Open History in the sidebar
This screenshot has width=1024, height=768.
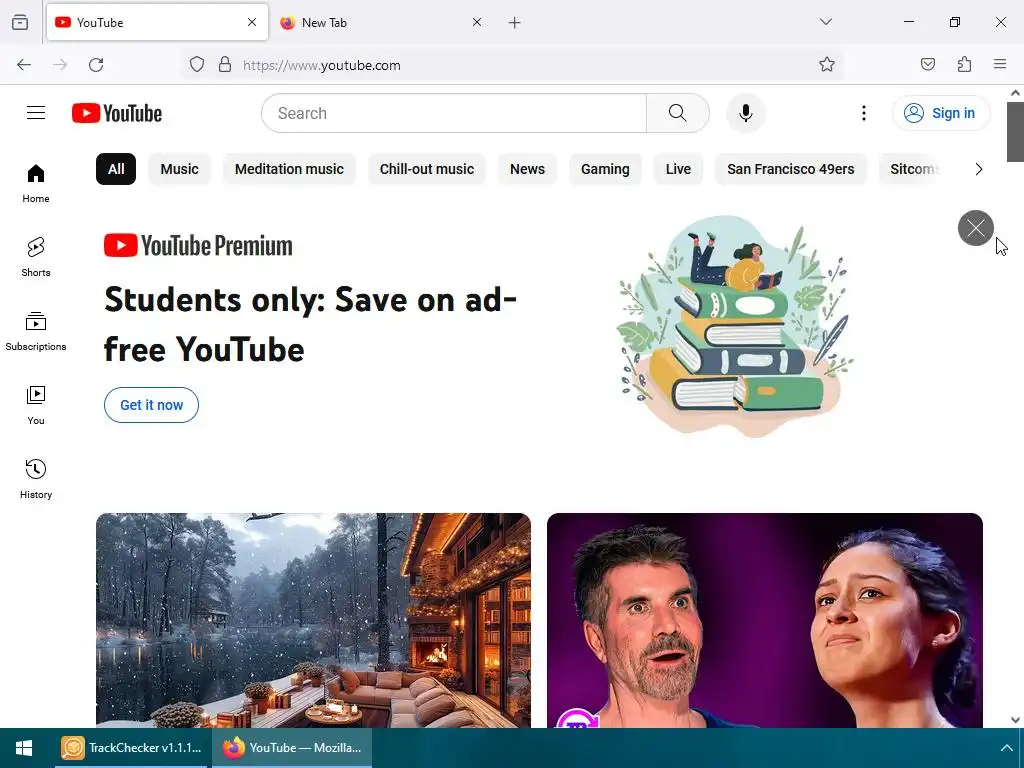tap(36, 479)
